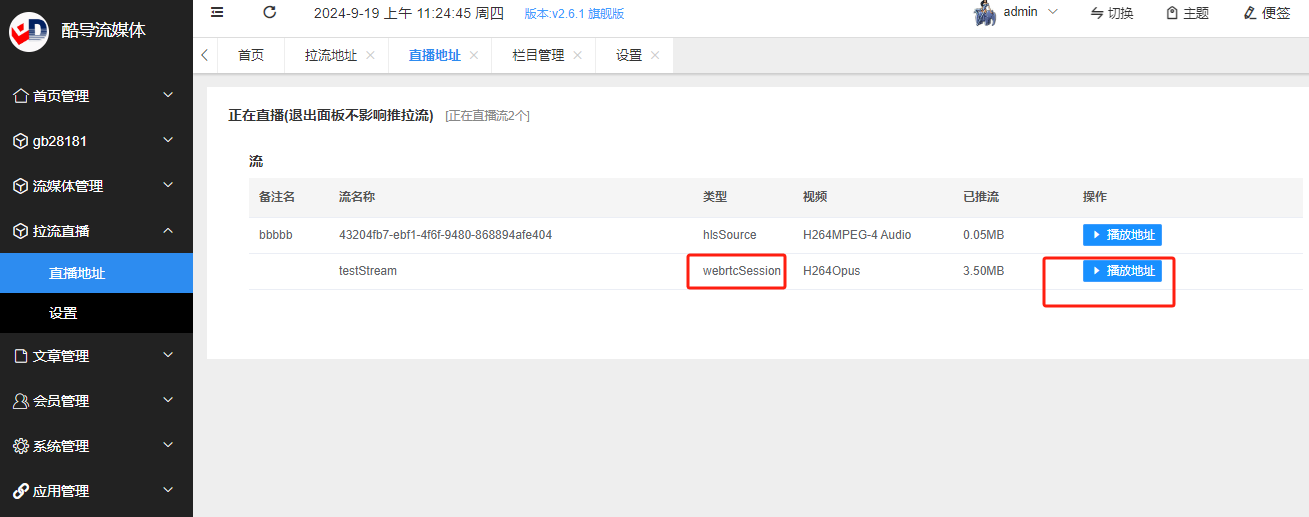Image resolution: width=1309 pixels, height=517 pixels.
Task: Expand the 系统管理 sidebar menu
Action: 96,446
